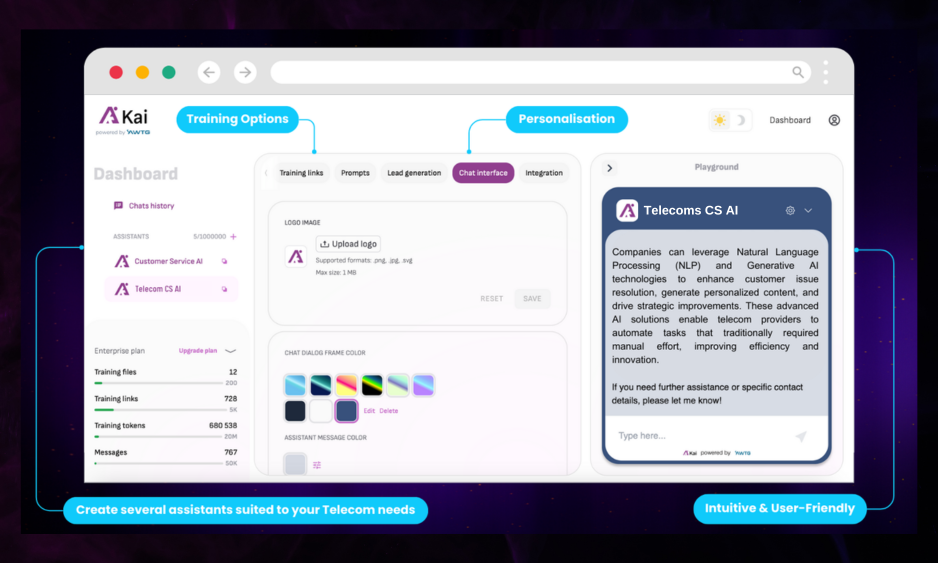Click the Training links value 728
Viewport: 938px width, 563px height.
[230, 399]
